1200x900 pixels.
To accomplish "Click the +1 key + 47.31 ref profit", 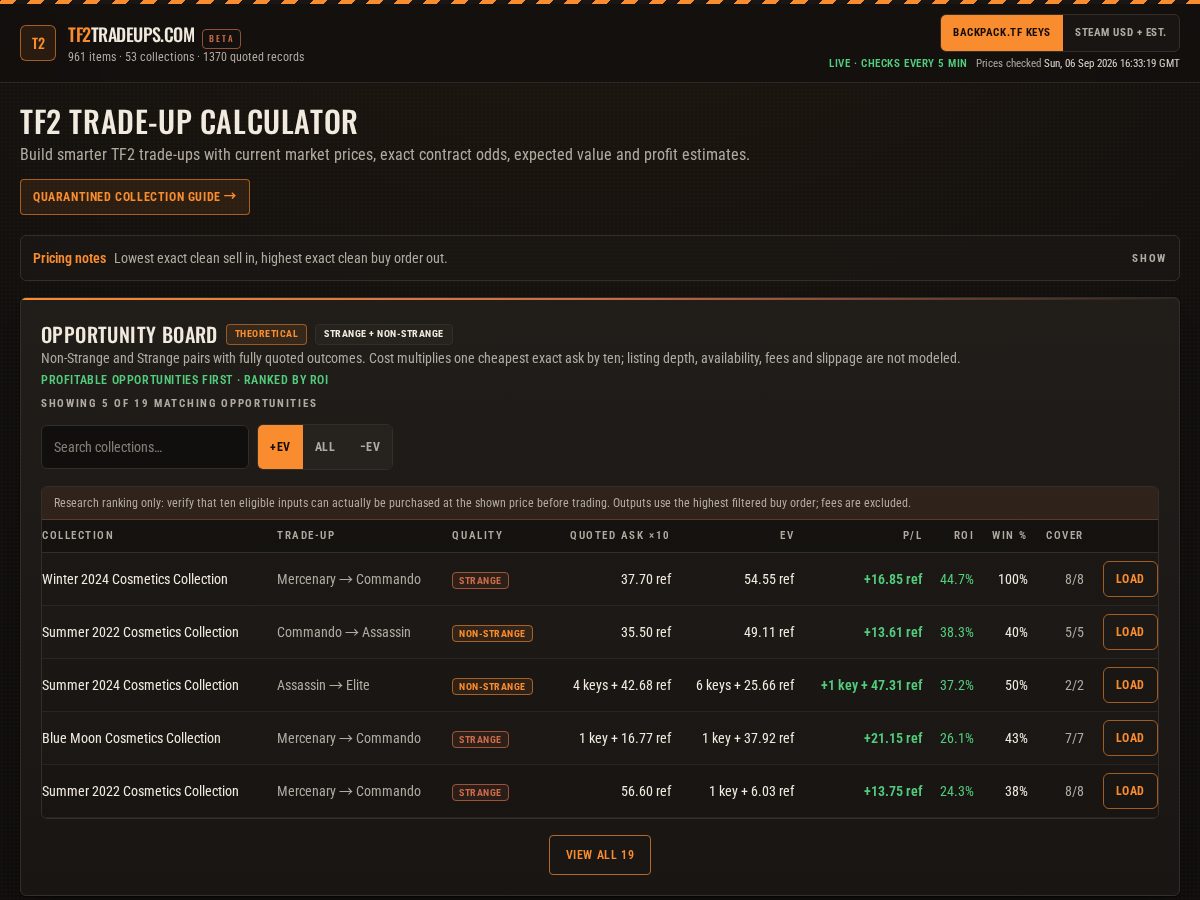I will [871, 685].
